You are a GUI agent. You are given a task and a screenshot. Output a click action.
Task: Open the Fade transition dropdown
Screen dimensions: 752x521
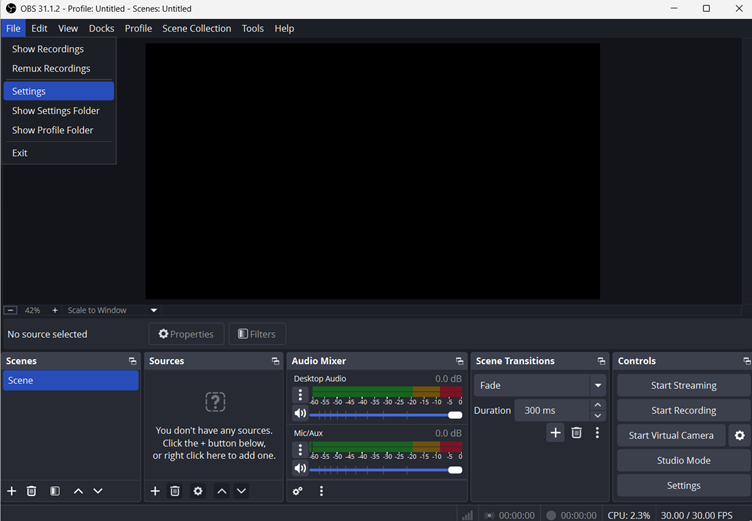[x=540, y=386]
